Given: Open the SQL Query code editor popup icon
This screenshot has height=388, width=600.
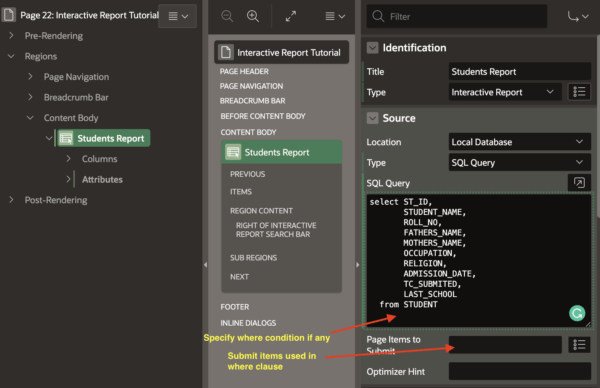Looking at the screenshot, I should (x=579, y=183).
